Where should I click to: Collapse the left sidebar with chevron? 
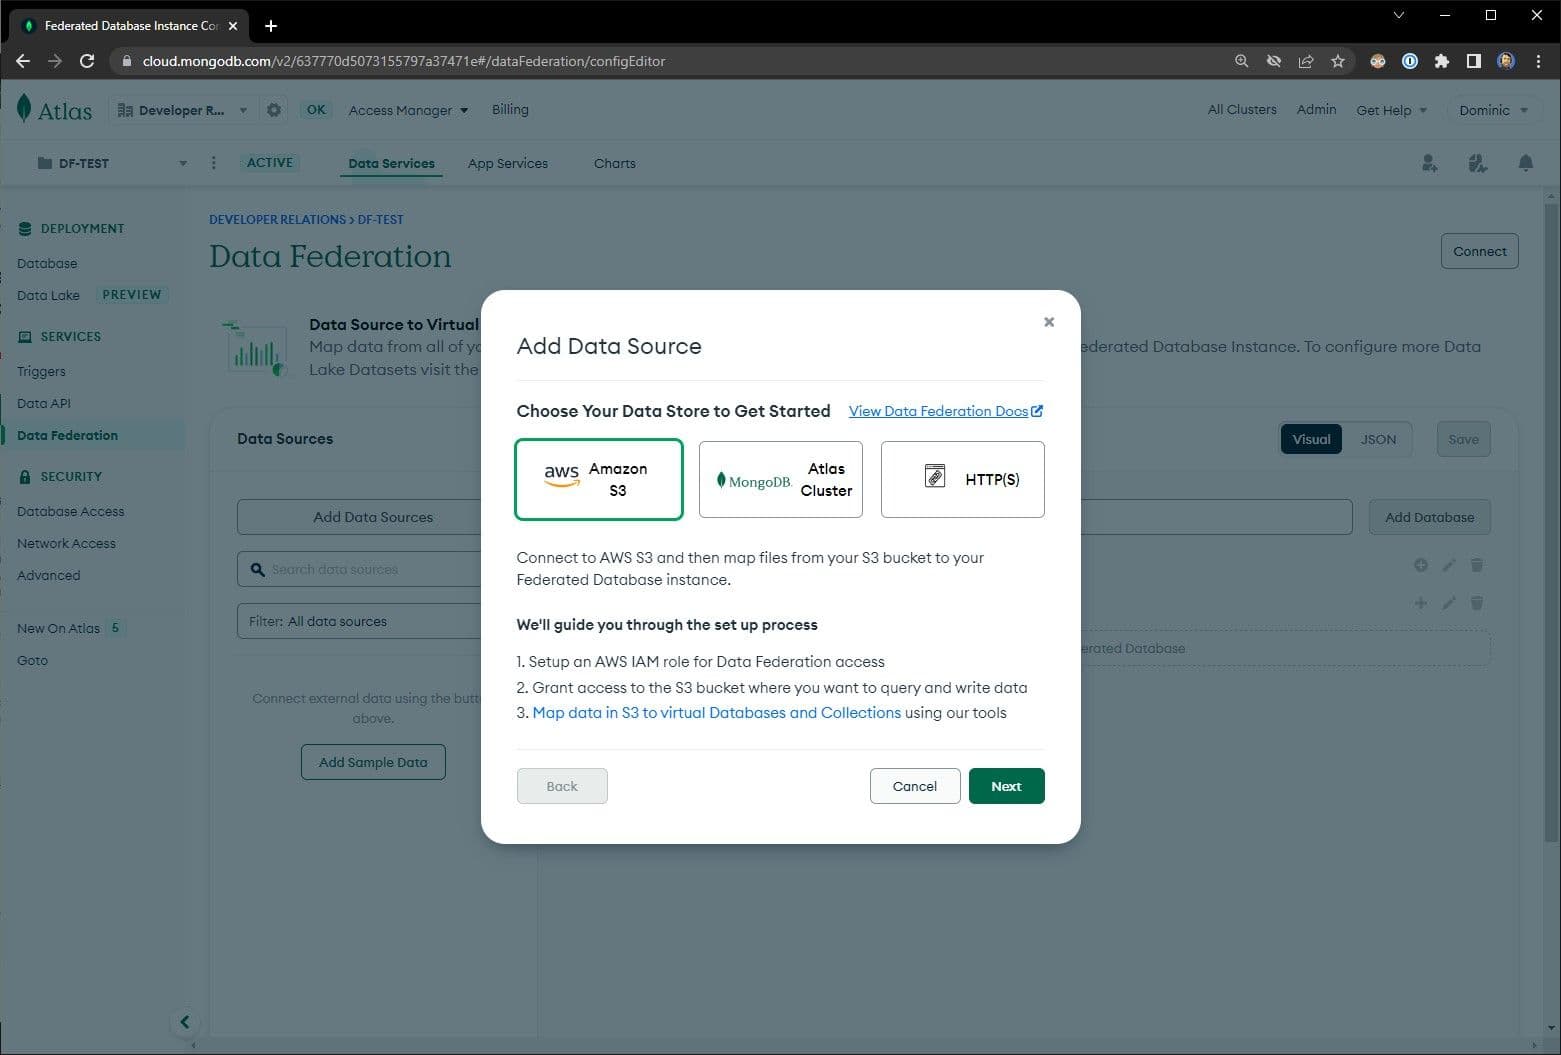click(184, 1021)
